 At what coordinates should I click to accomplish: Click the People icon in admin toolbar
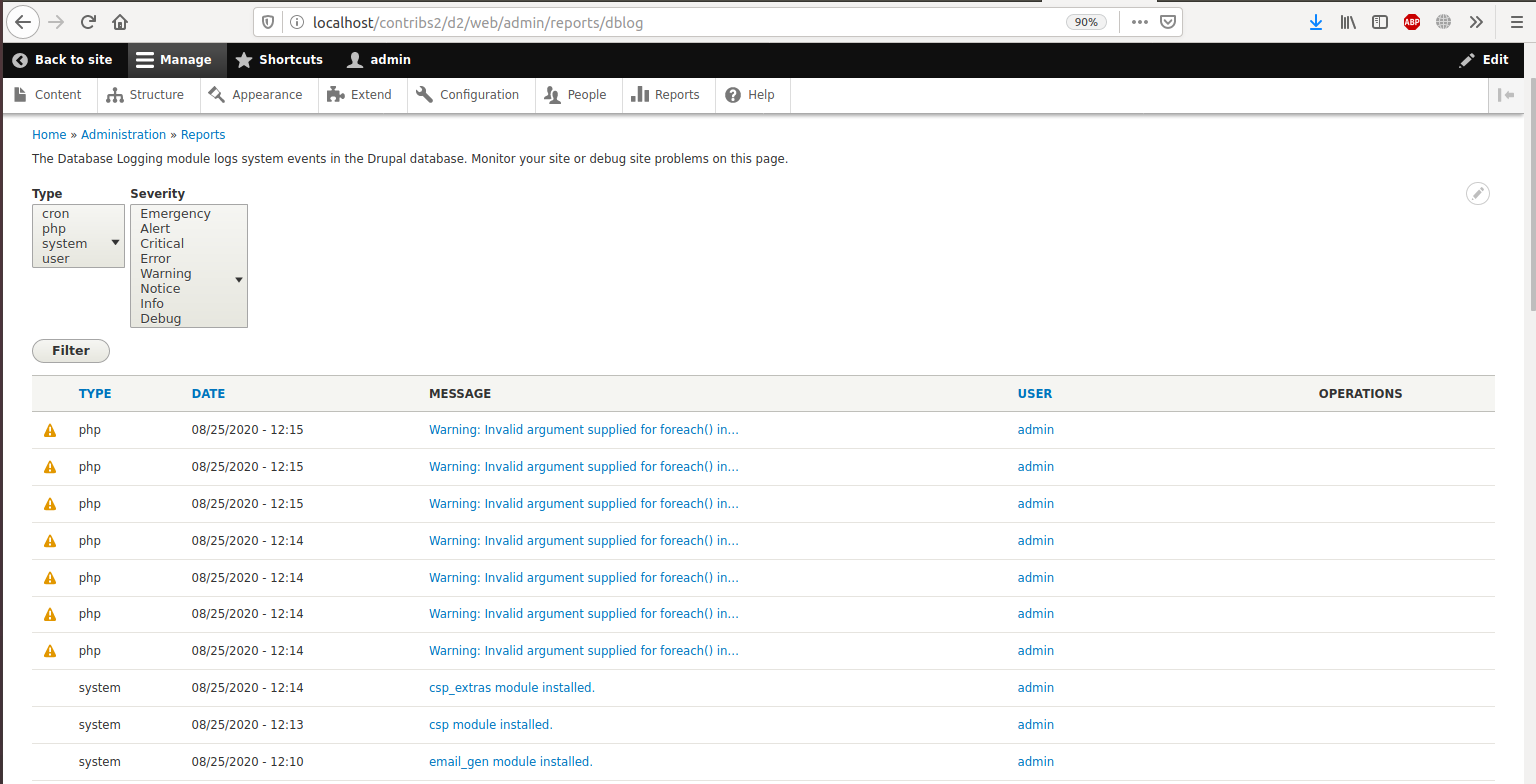click(x=551, y=94)
